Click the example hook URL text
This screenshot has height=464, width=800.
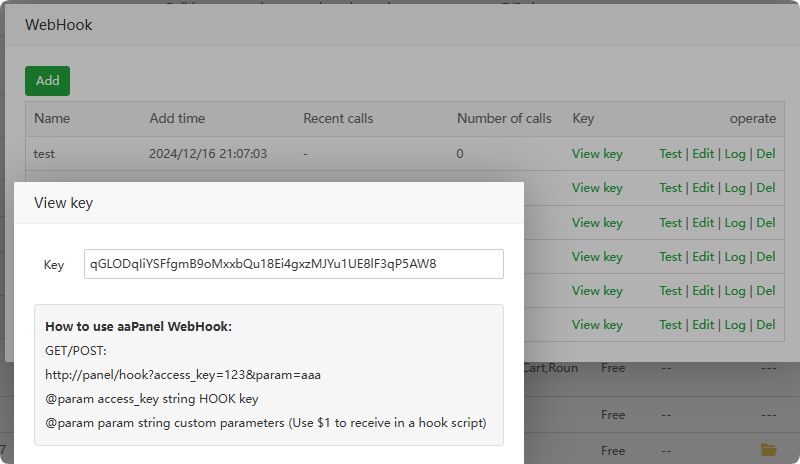[x=183, y=375]
